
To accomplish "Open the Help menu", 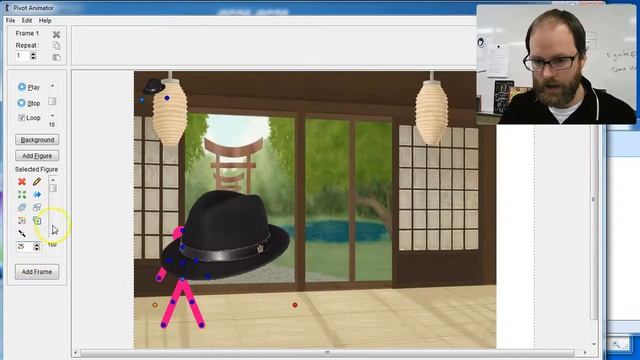I will (45, 20).
